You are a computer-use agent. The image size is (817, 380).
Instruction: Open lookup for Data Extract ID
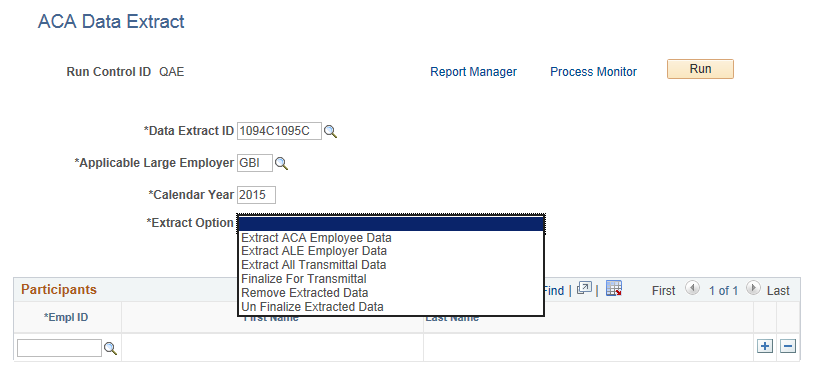[330, 132]
